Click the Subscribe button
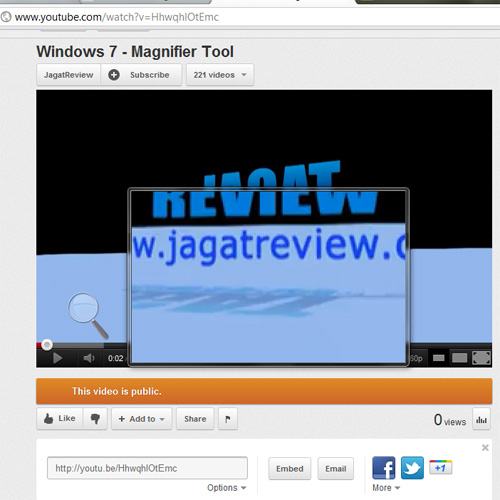 point(141,75)
